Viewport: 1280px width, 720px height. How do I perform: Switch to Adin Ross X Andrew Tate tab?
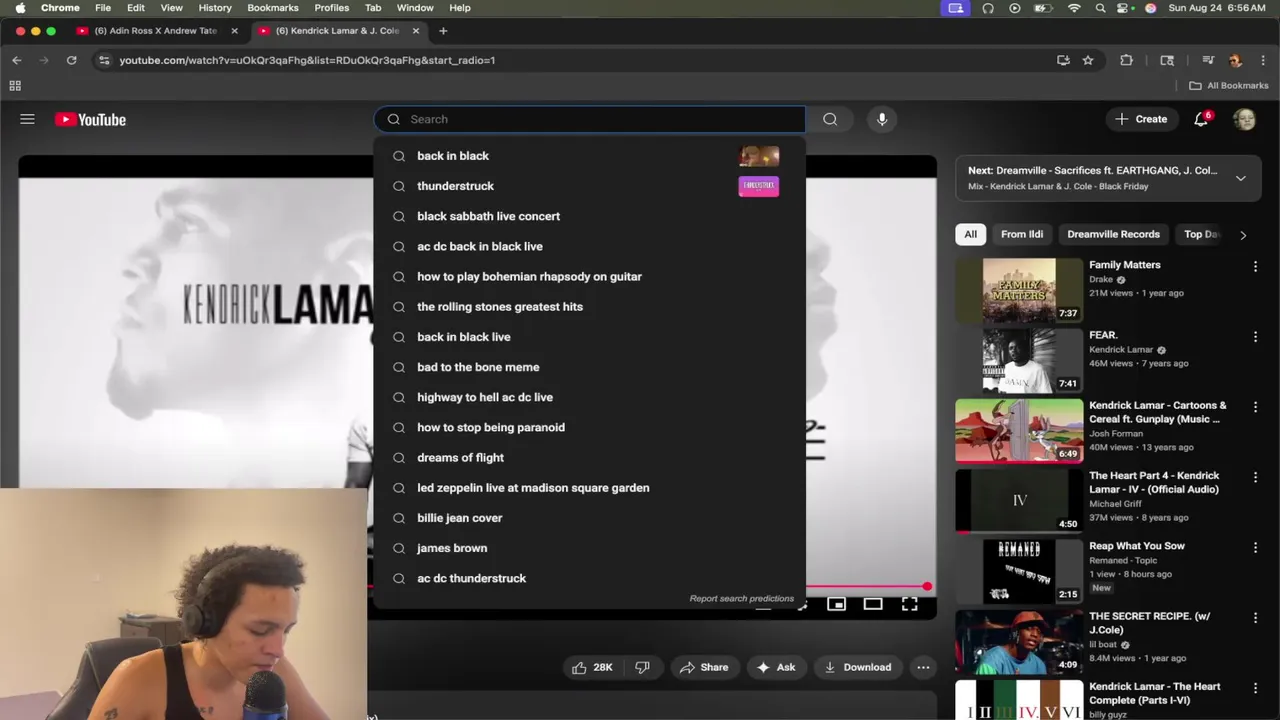point(155,31)
